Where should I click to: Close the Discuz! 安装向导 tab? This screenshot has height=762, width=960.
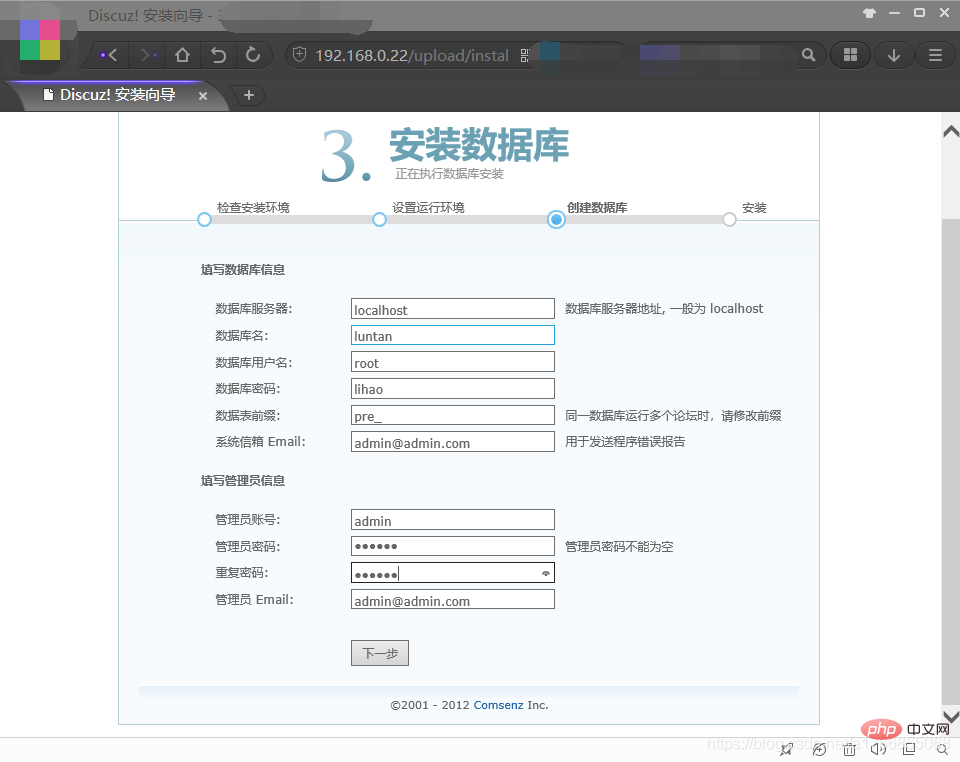(203, 95)
